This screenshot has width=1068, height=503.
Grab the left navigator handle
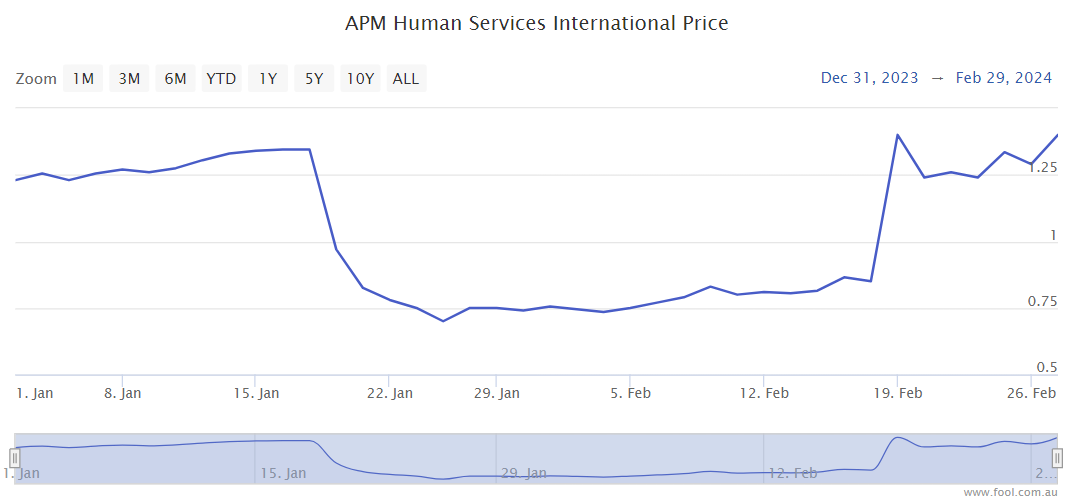(15, 458)
